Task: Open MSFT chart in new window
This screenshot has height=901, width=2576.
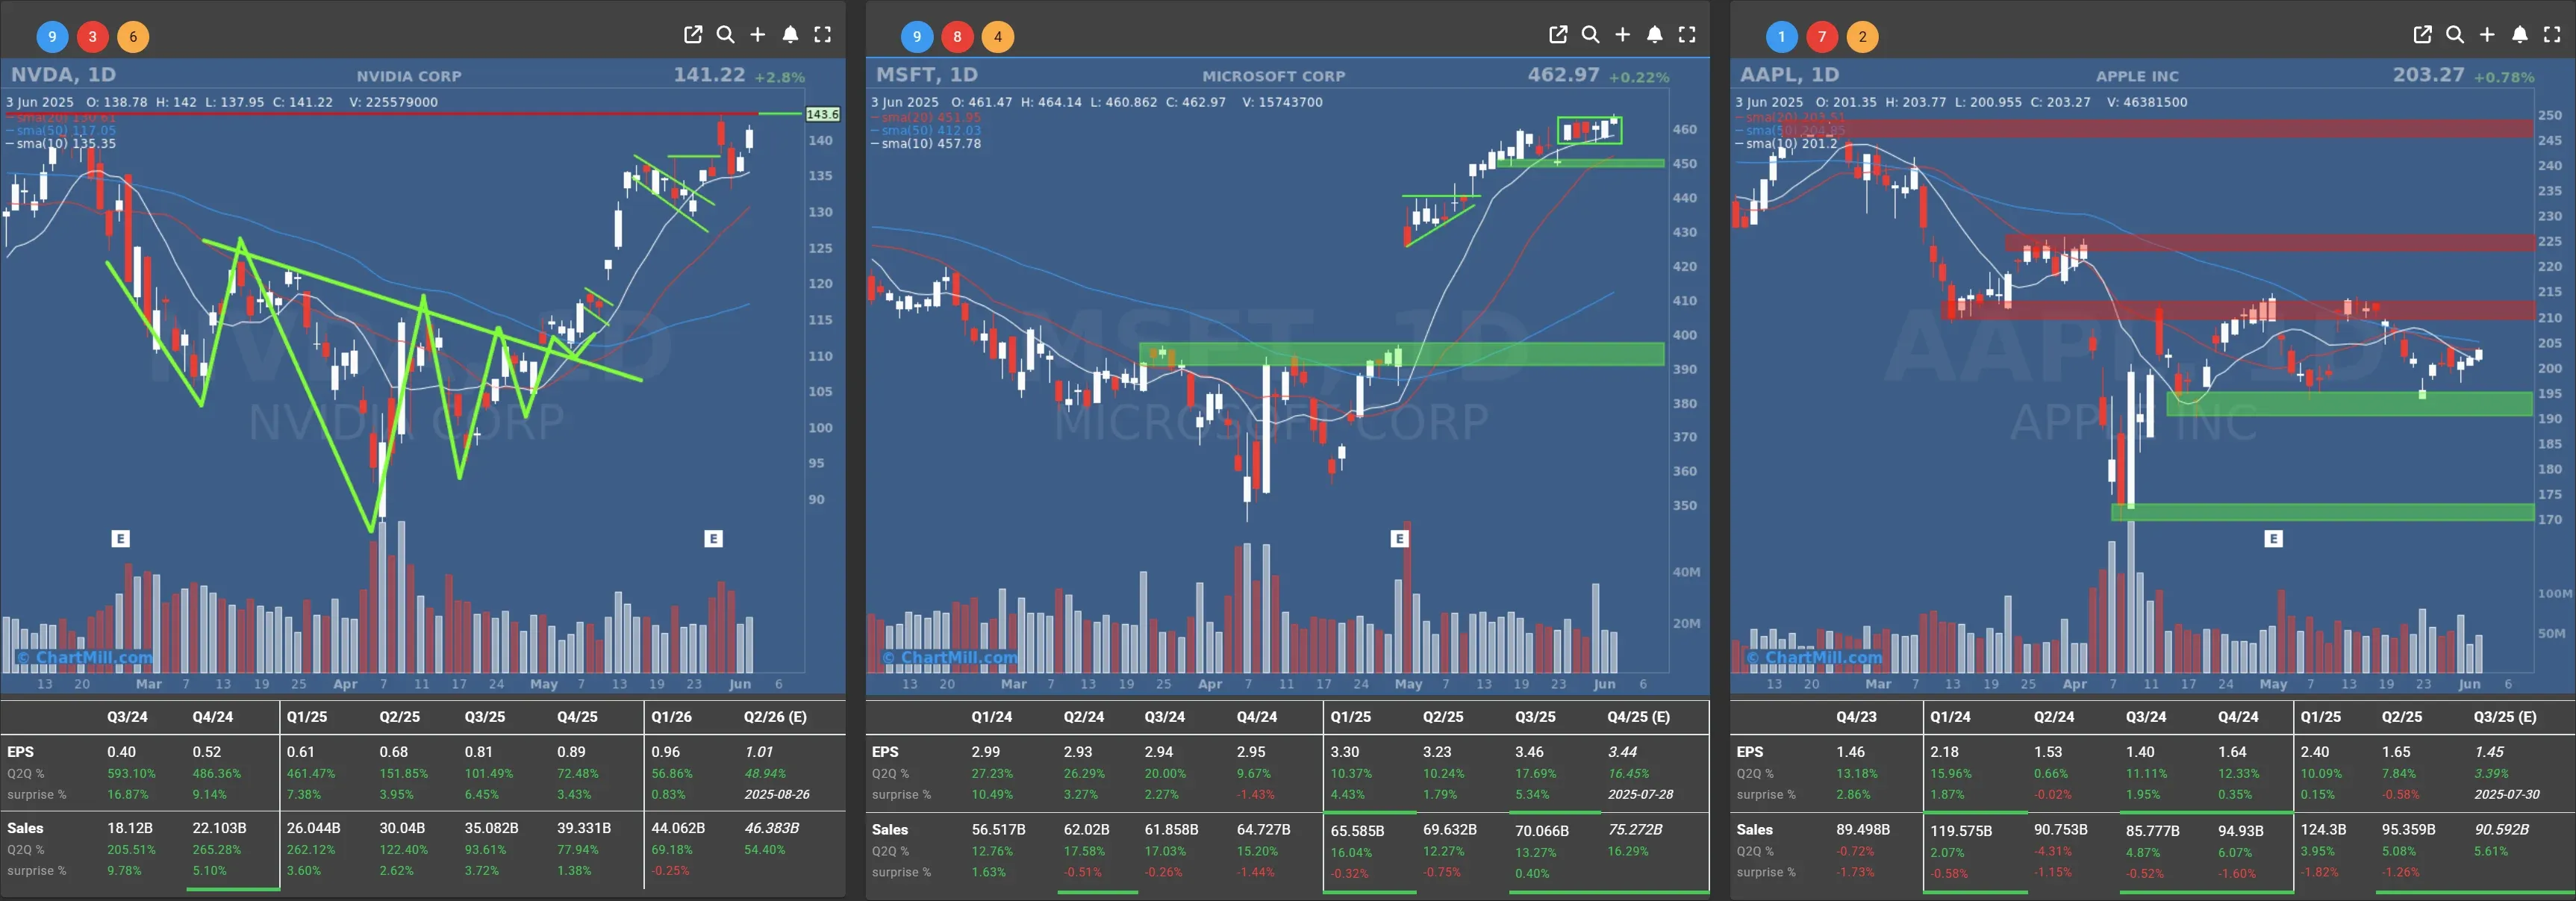Action: [1558, 35]
